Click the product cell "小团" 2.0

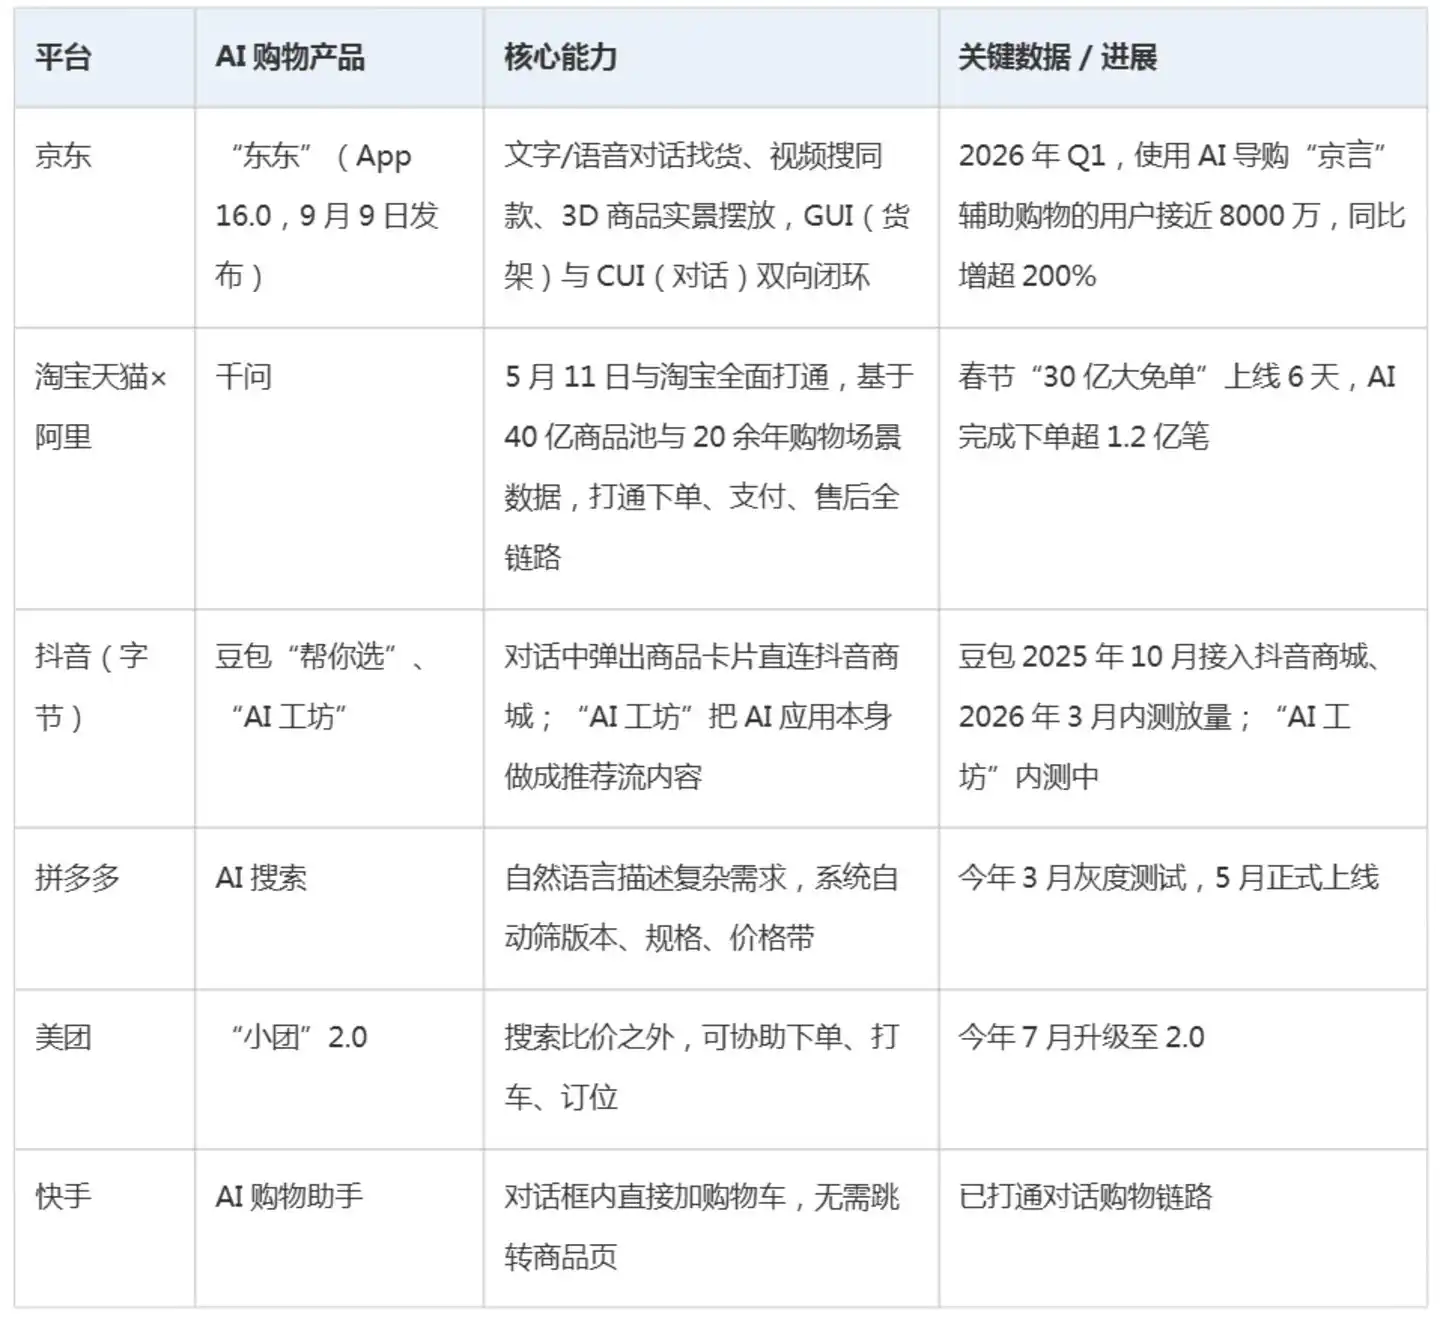339,1069
